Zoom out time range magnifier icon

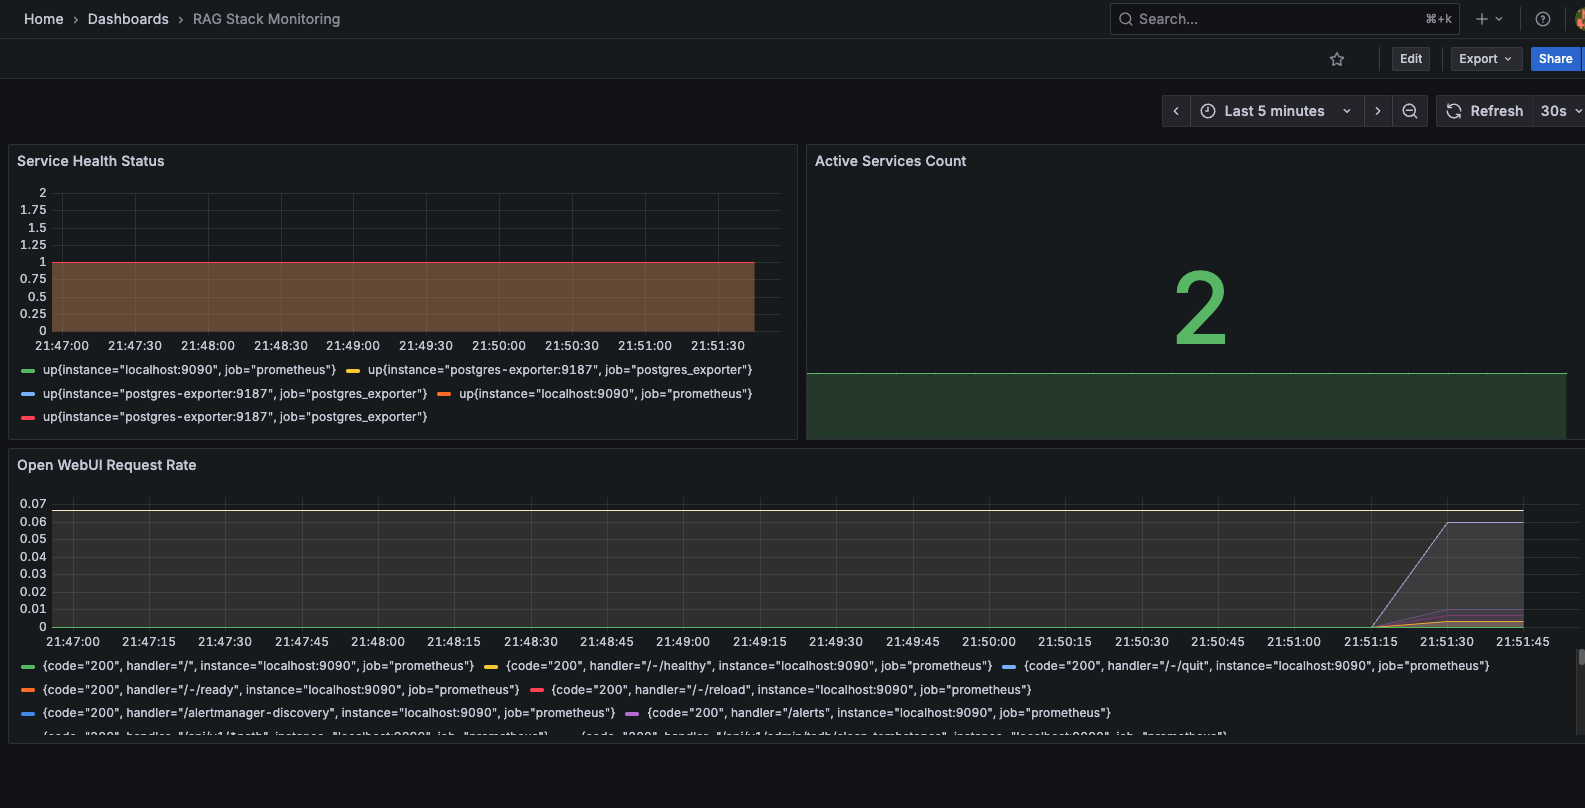1410,111
